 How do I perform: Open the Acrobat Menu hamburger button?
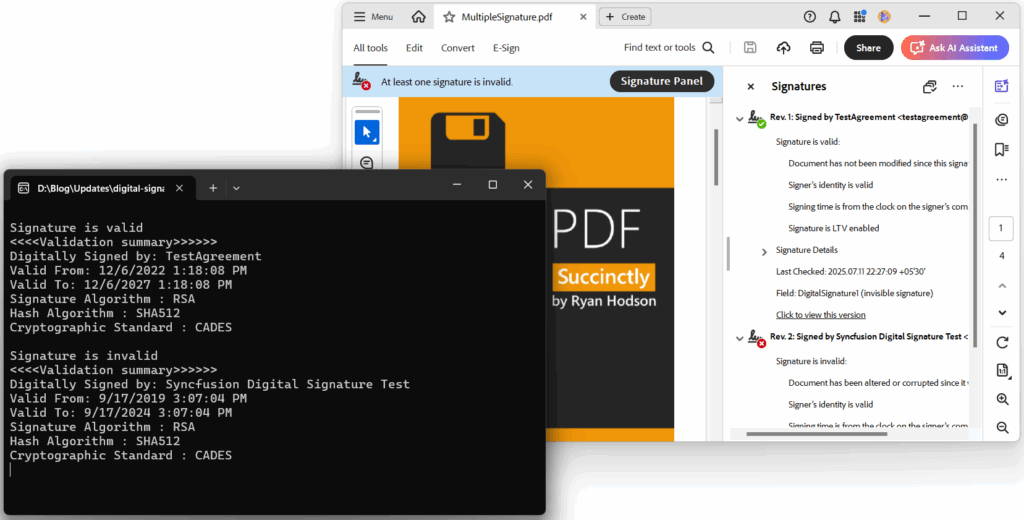coord(374,17)
